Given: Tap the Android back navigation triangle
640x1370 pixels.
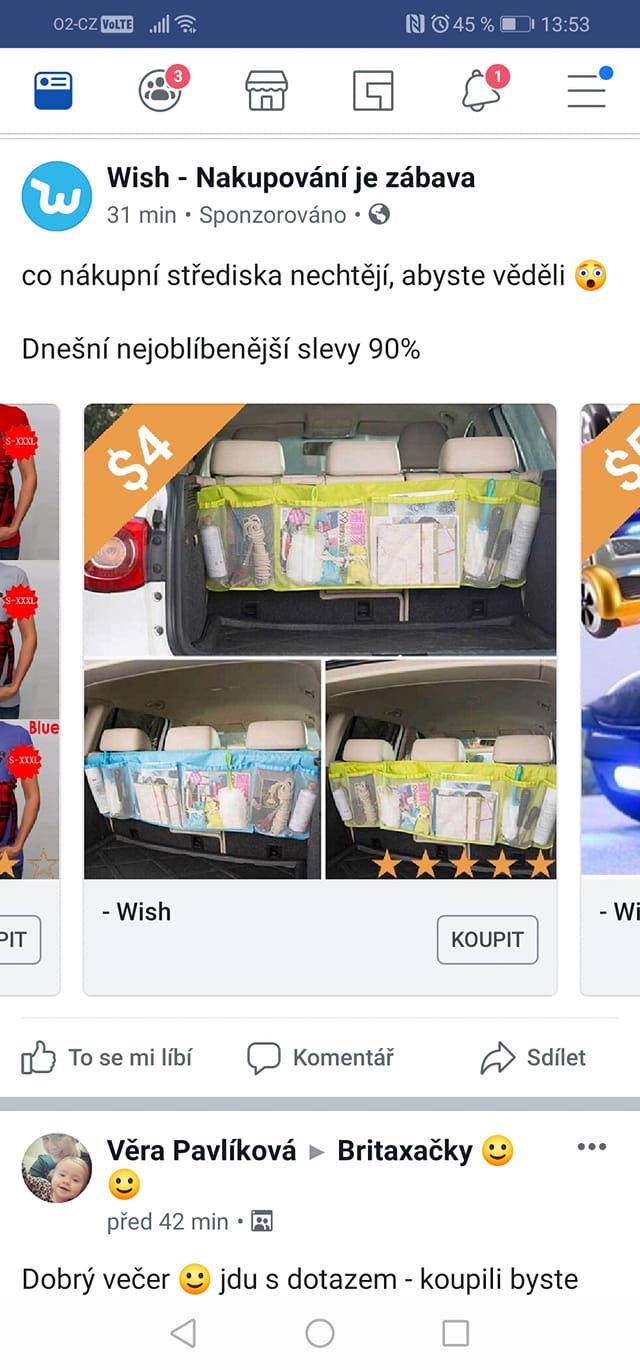Looking at the screenshot, I should [x=183, y=1332].
